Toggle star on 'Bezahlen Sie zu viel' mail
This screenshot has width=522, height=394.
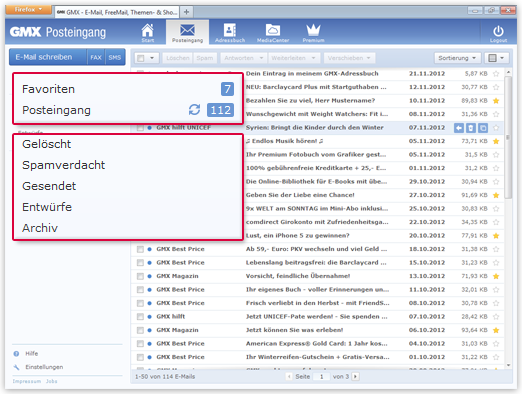pos(496,101)
